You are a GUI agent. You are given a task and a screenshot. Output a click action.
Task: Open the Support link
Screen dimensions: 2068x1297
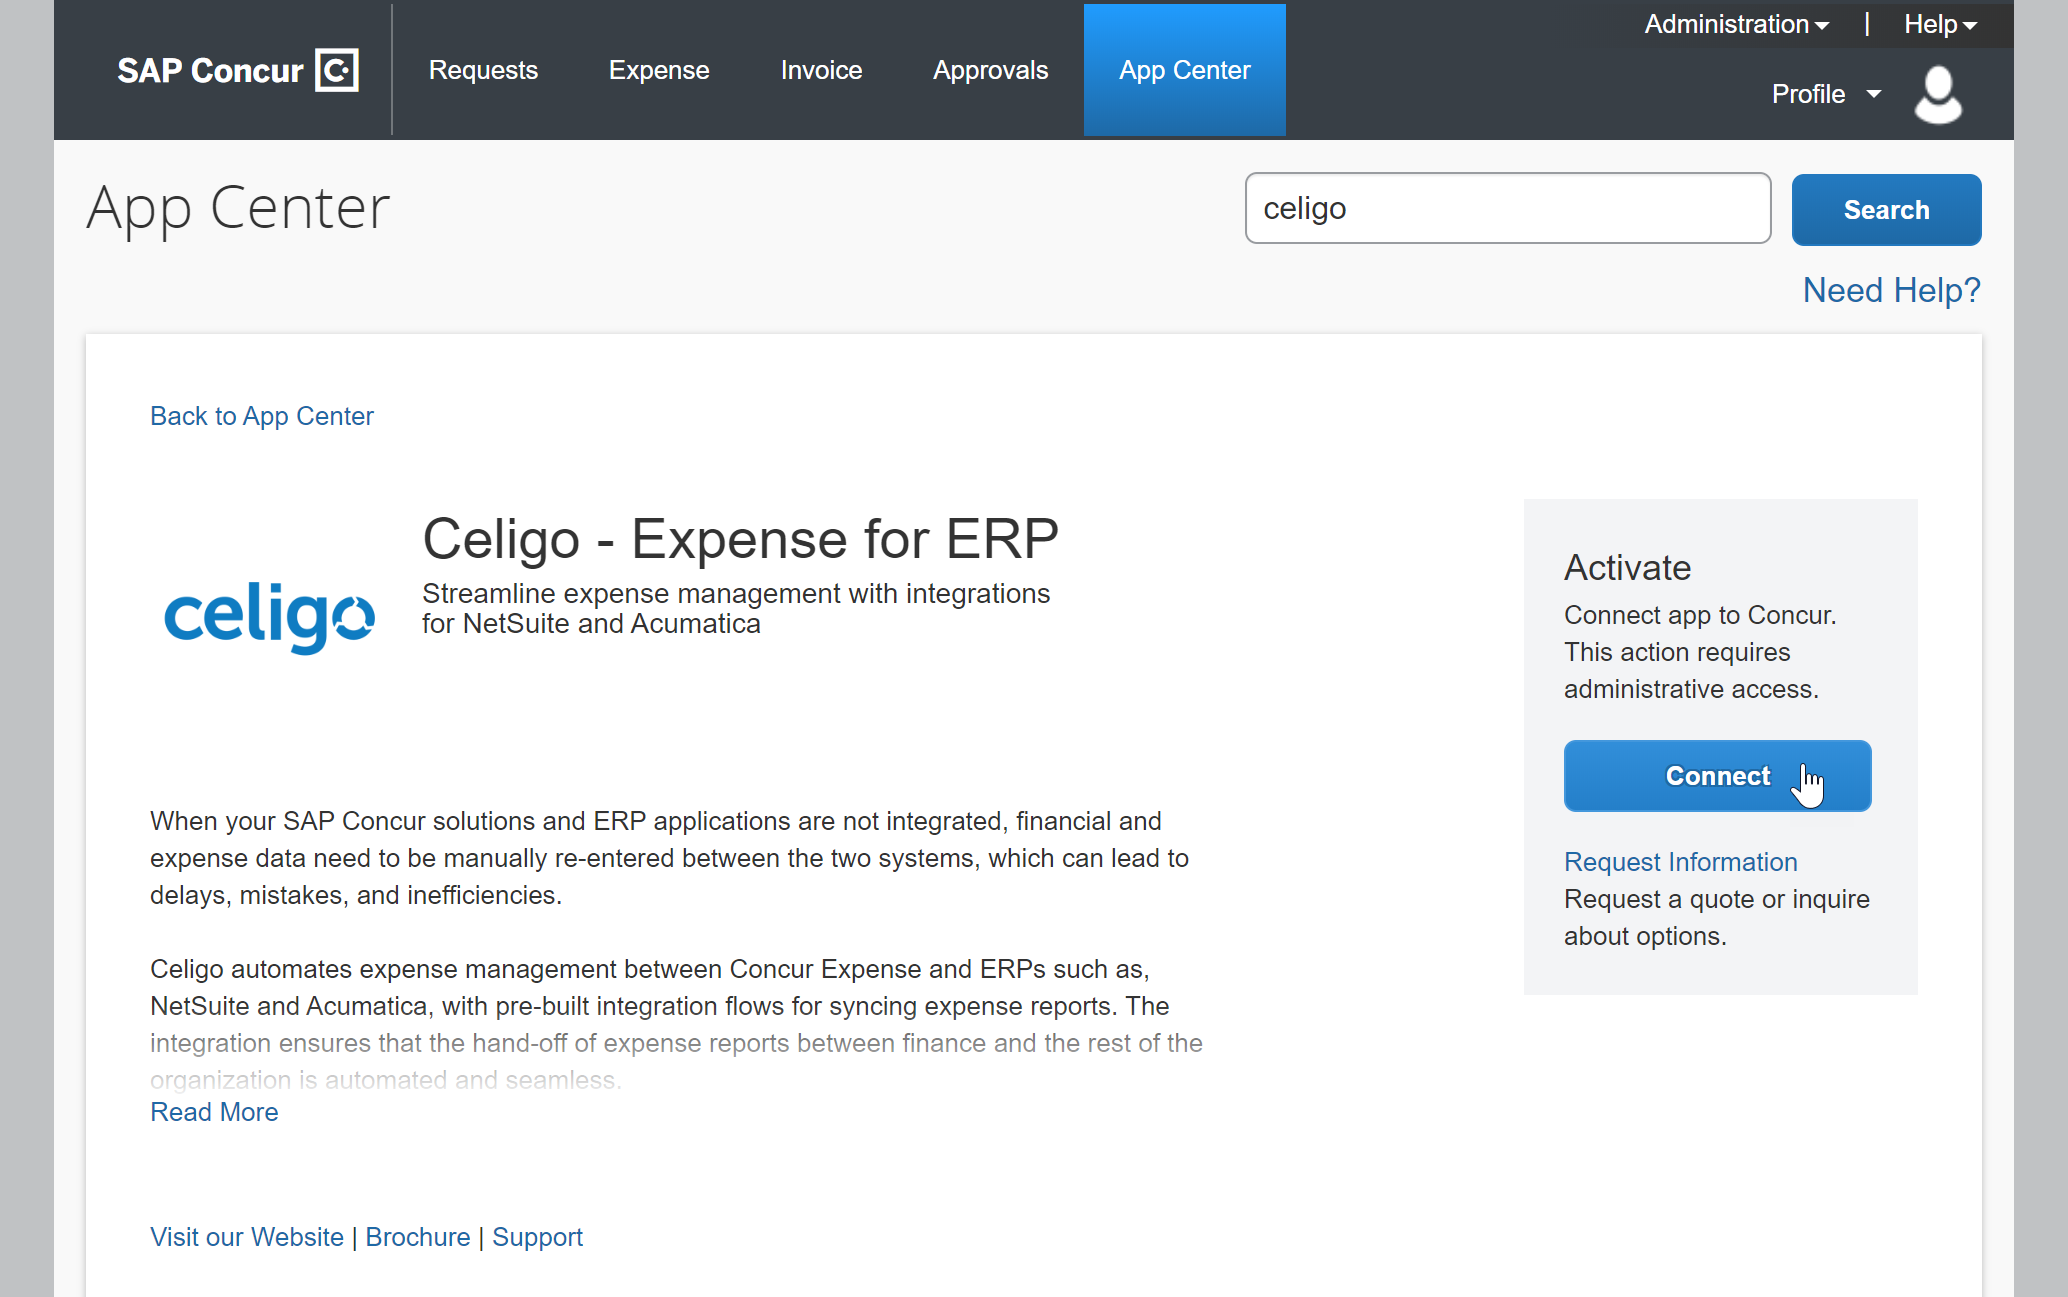click(x=537, y=1237)
